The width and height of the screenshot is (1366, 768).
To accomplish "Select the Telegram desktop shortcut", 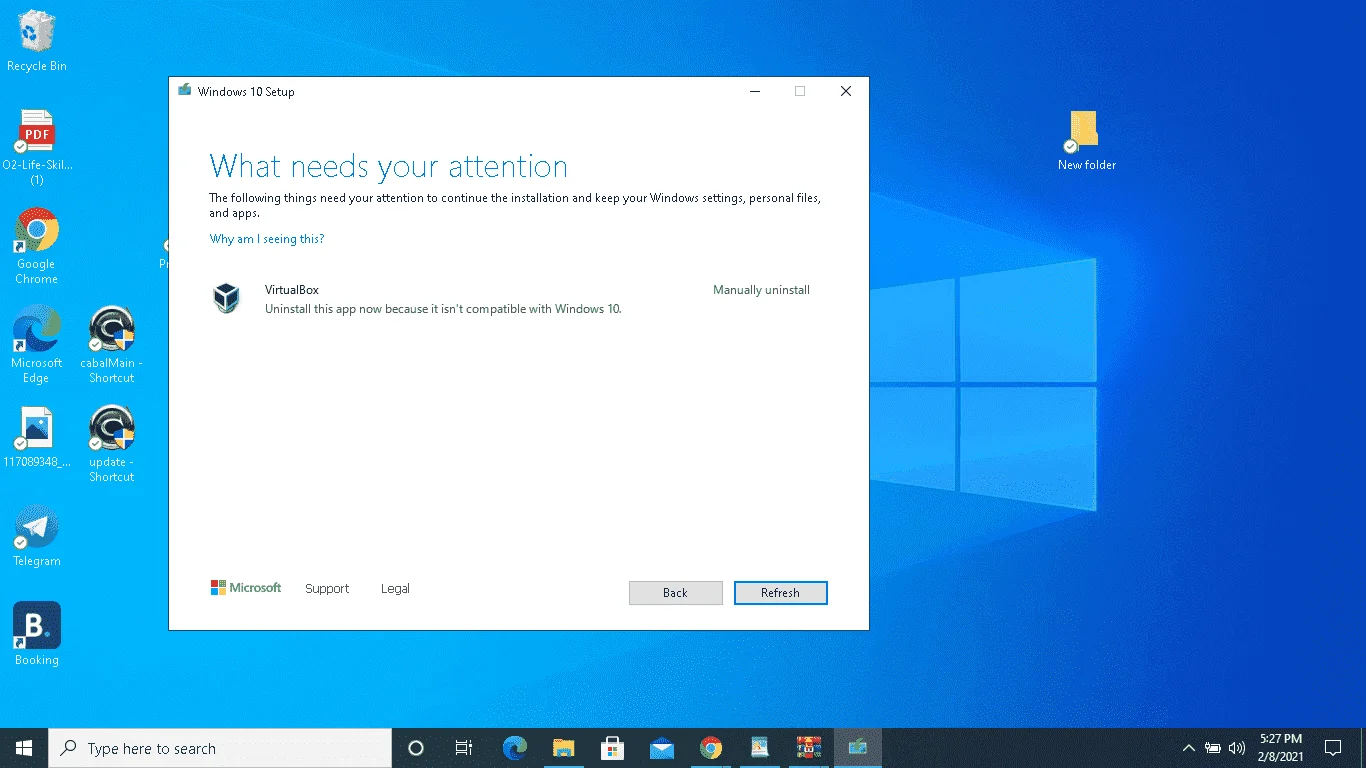I will point(37,536).
